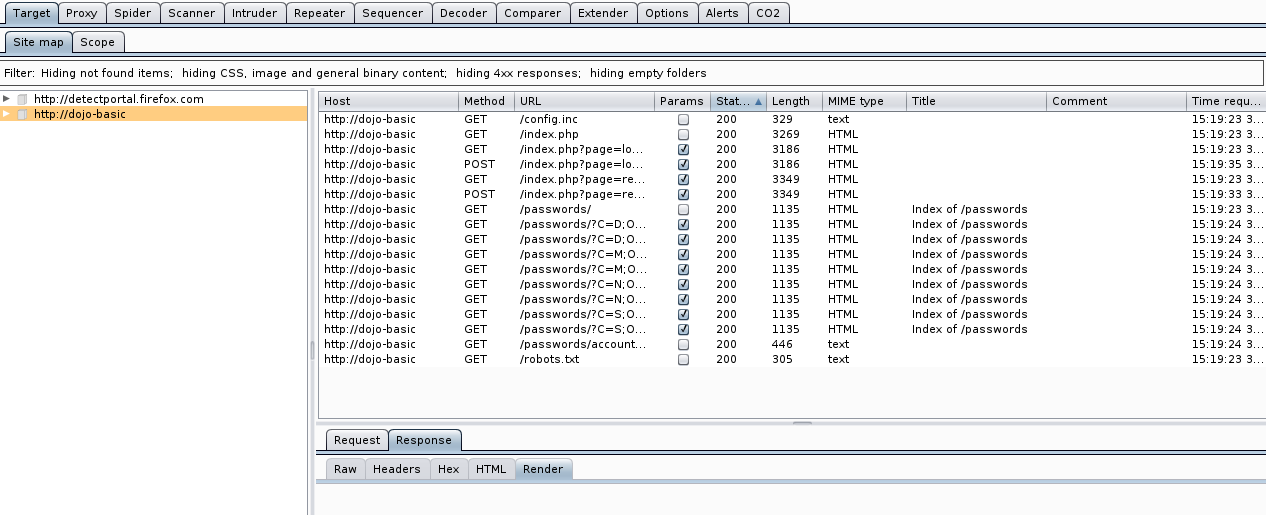Expand the dojo-basic tree node
The width and height of the screenshot is (1266, 515).
coord(7,114)
